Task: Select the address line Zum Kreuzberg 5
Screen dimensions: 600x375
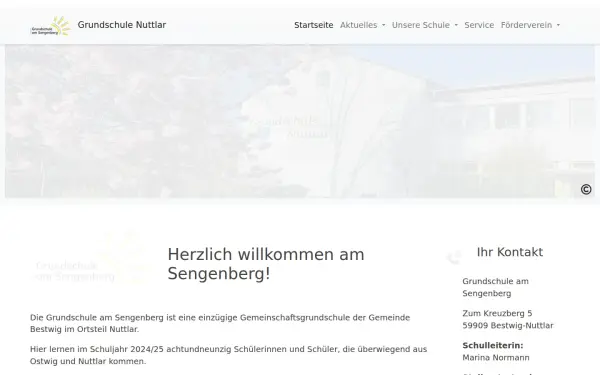Action: [497, 313]
